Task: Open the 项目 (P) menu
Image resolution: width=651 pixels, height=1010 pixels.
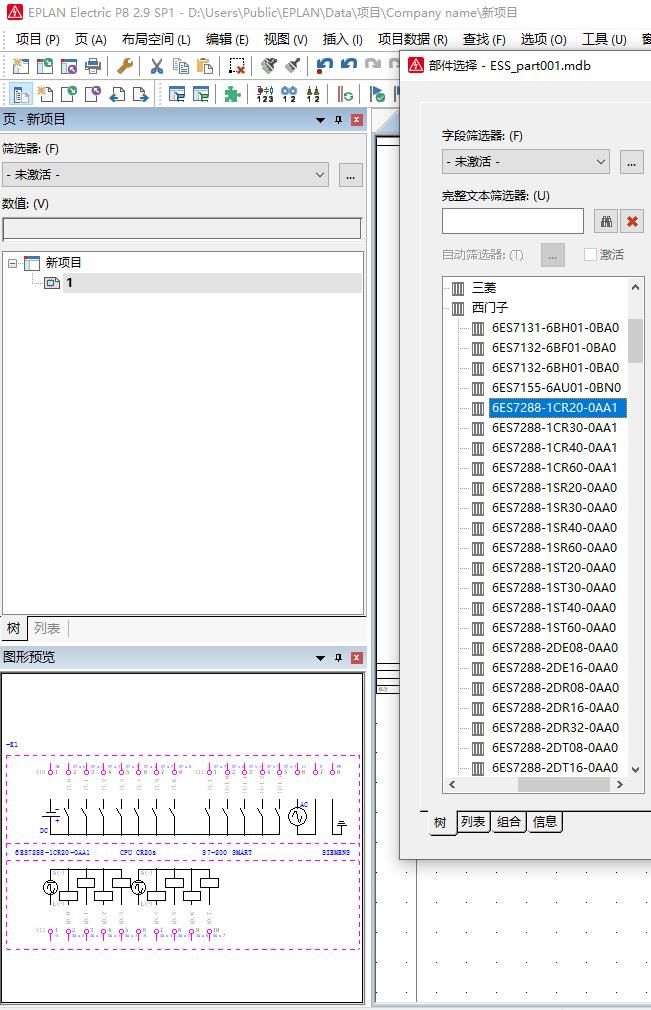Action: click(x=37, y=39)
